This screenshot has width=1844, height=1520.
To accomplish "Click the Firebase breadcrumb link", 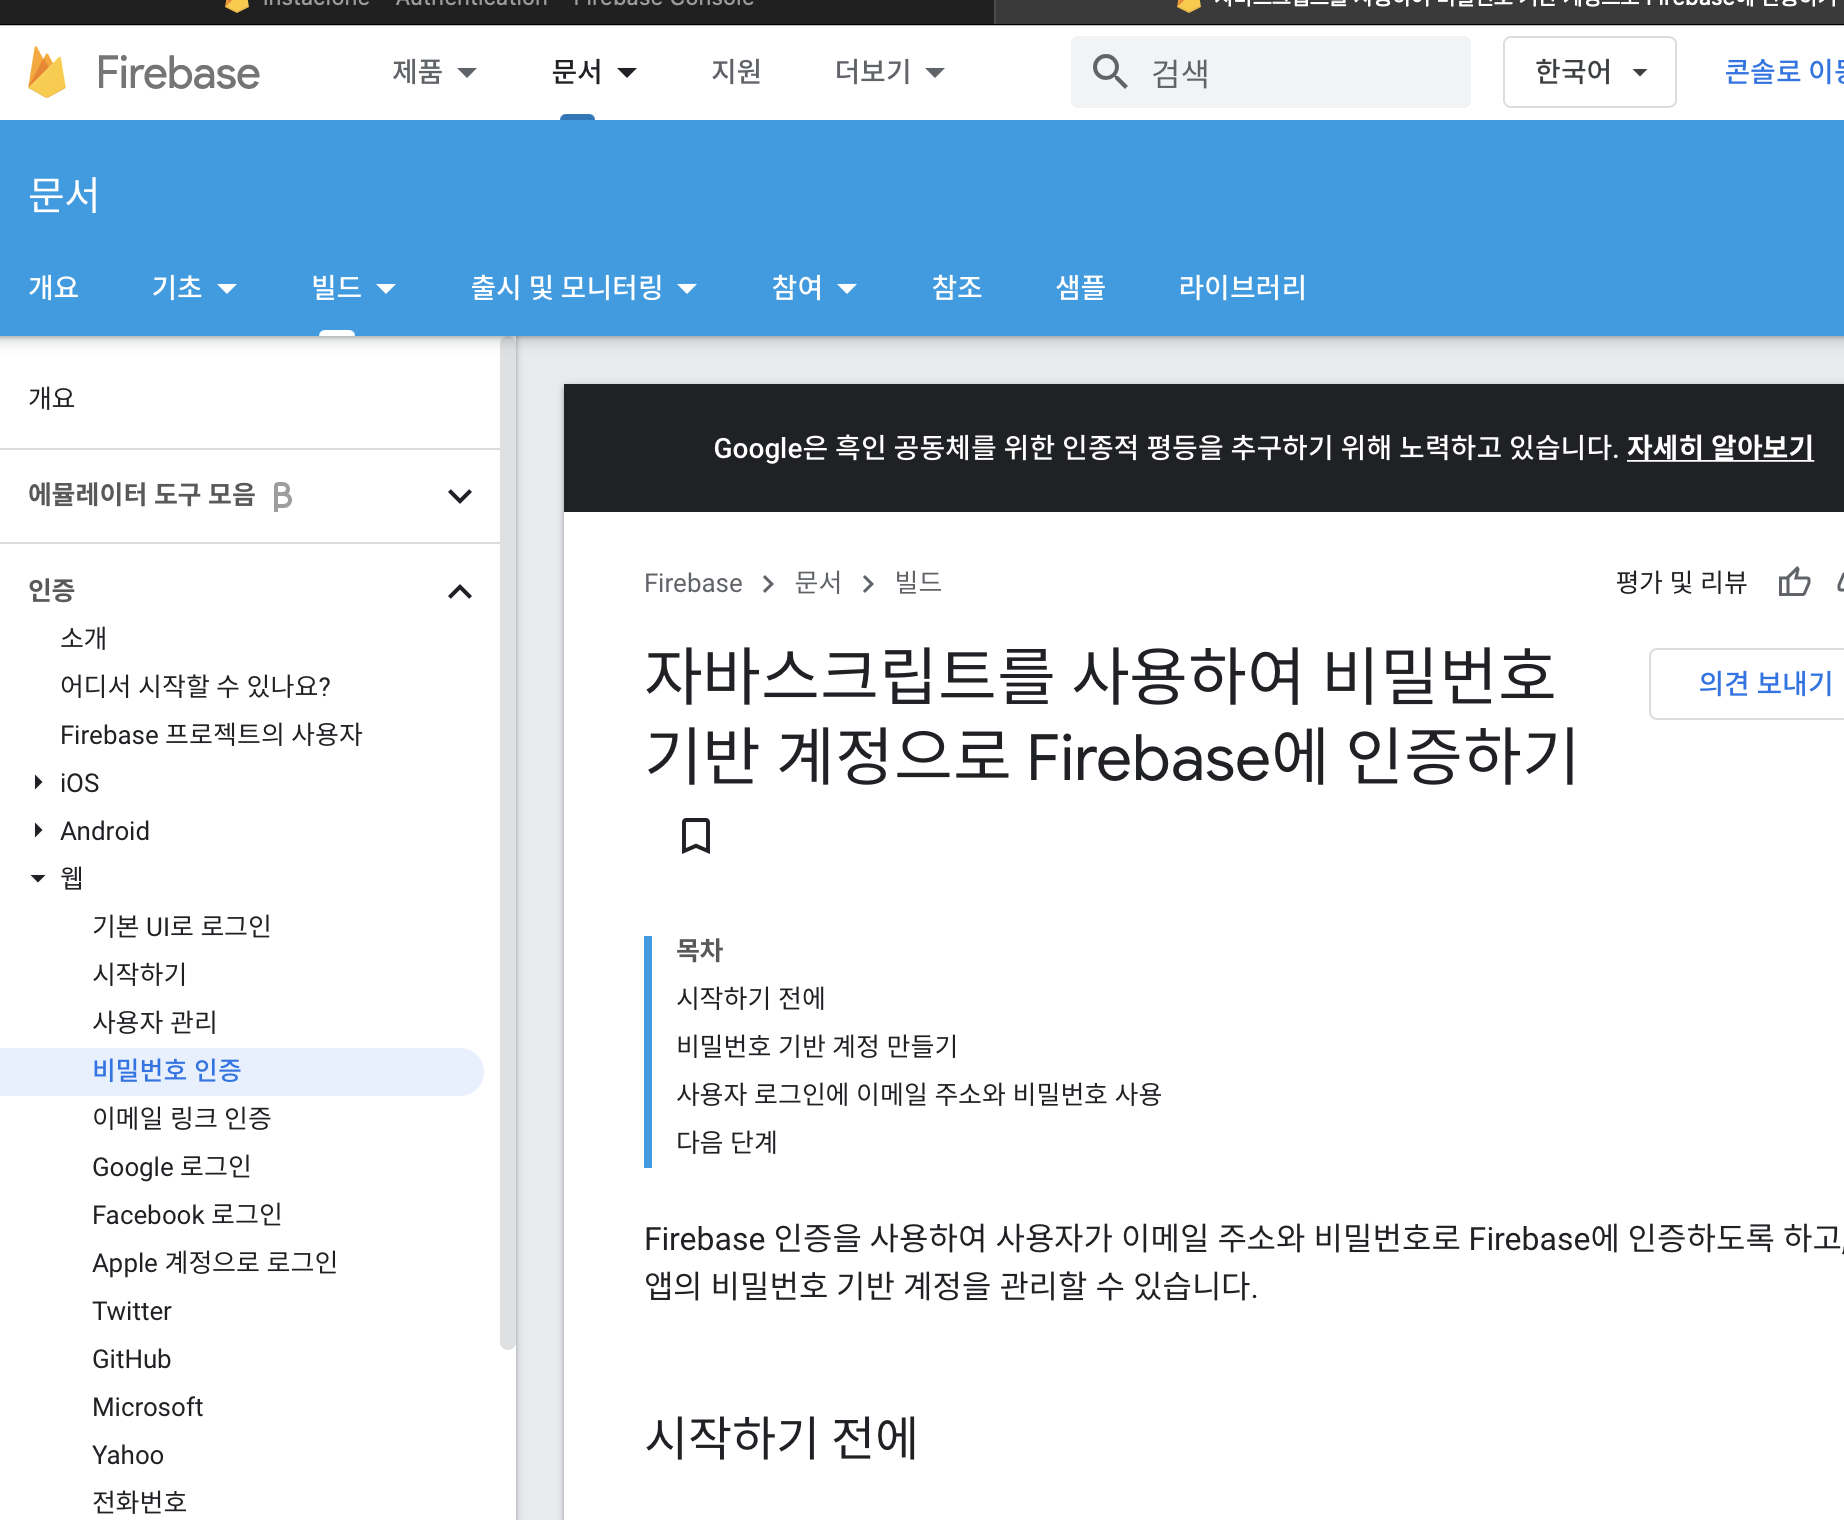I will (x=693, y=583).
